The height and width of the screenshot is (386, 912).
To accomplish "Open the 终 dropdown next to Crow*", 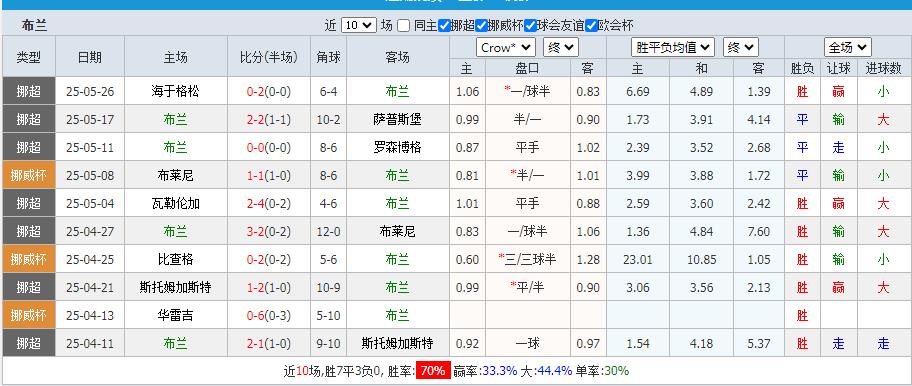I will (x=561, y=48).
